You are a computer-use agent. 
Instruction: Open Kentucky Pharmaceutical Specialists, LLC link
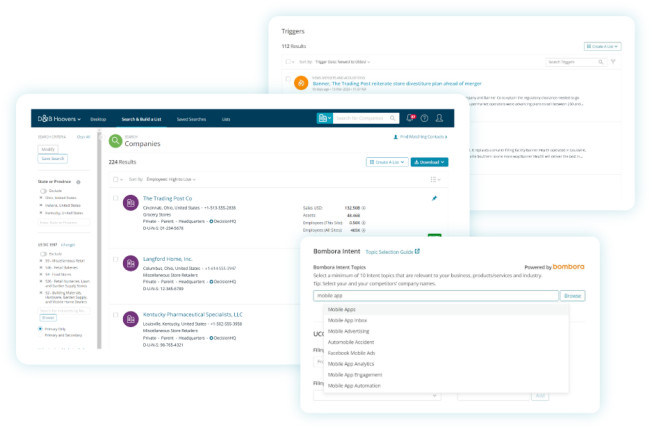(193, 314)
